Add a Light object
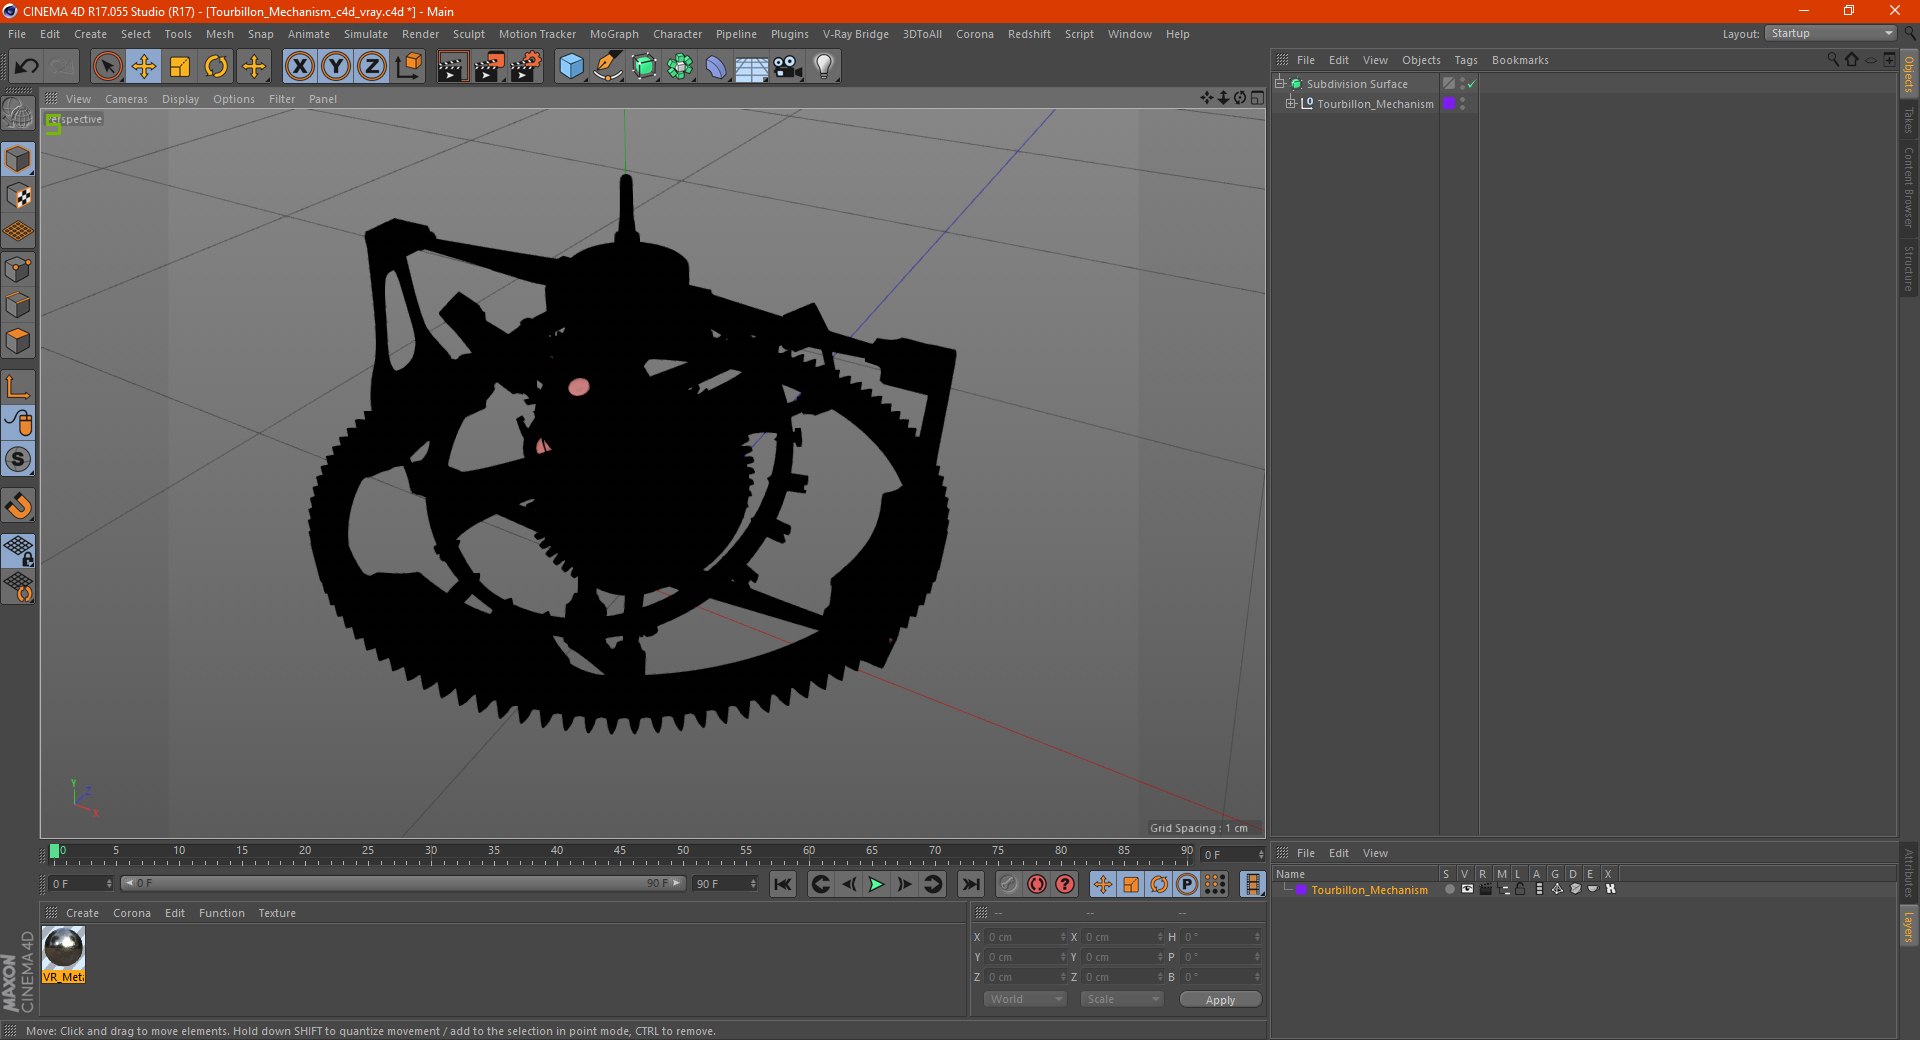 click(823, 67)
